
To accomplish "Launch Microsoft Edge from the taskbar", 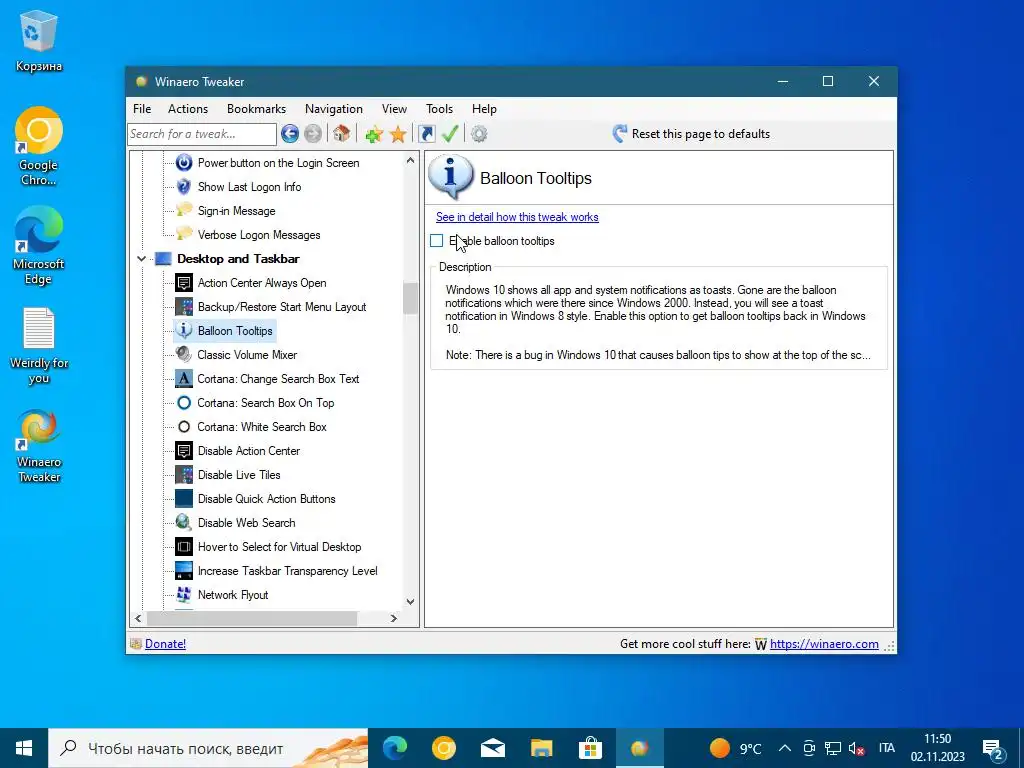I will point(394,748).
